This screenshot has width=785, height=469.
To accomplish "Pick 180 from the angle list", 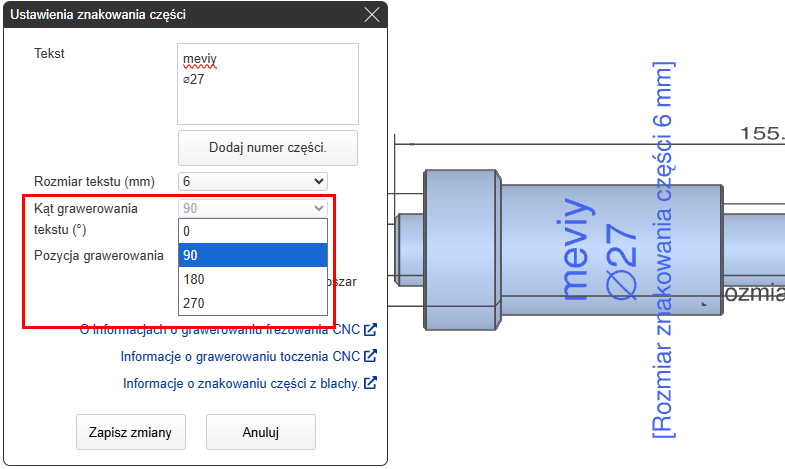I will (253, 279).
